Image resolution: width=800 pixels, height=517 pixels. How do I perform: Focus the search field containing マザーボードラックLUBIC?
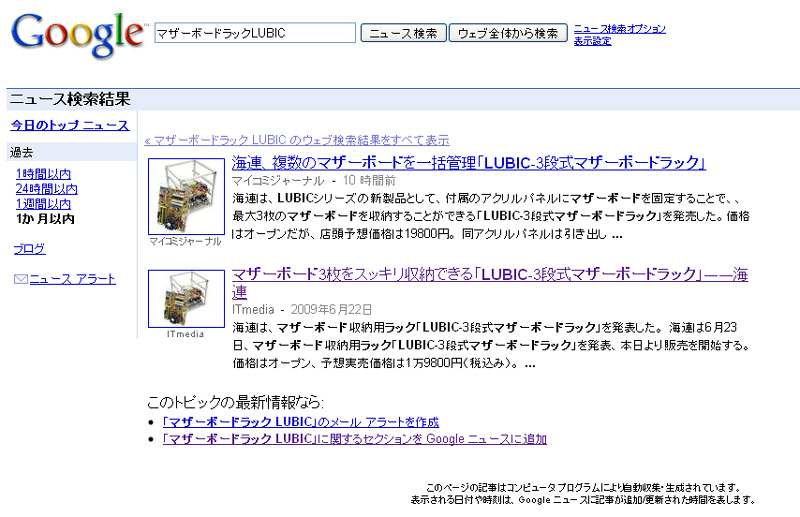pyautogui.click(x=255, y=33)
